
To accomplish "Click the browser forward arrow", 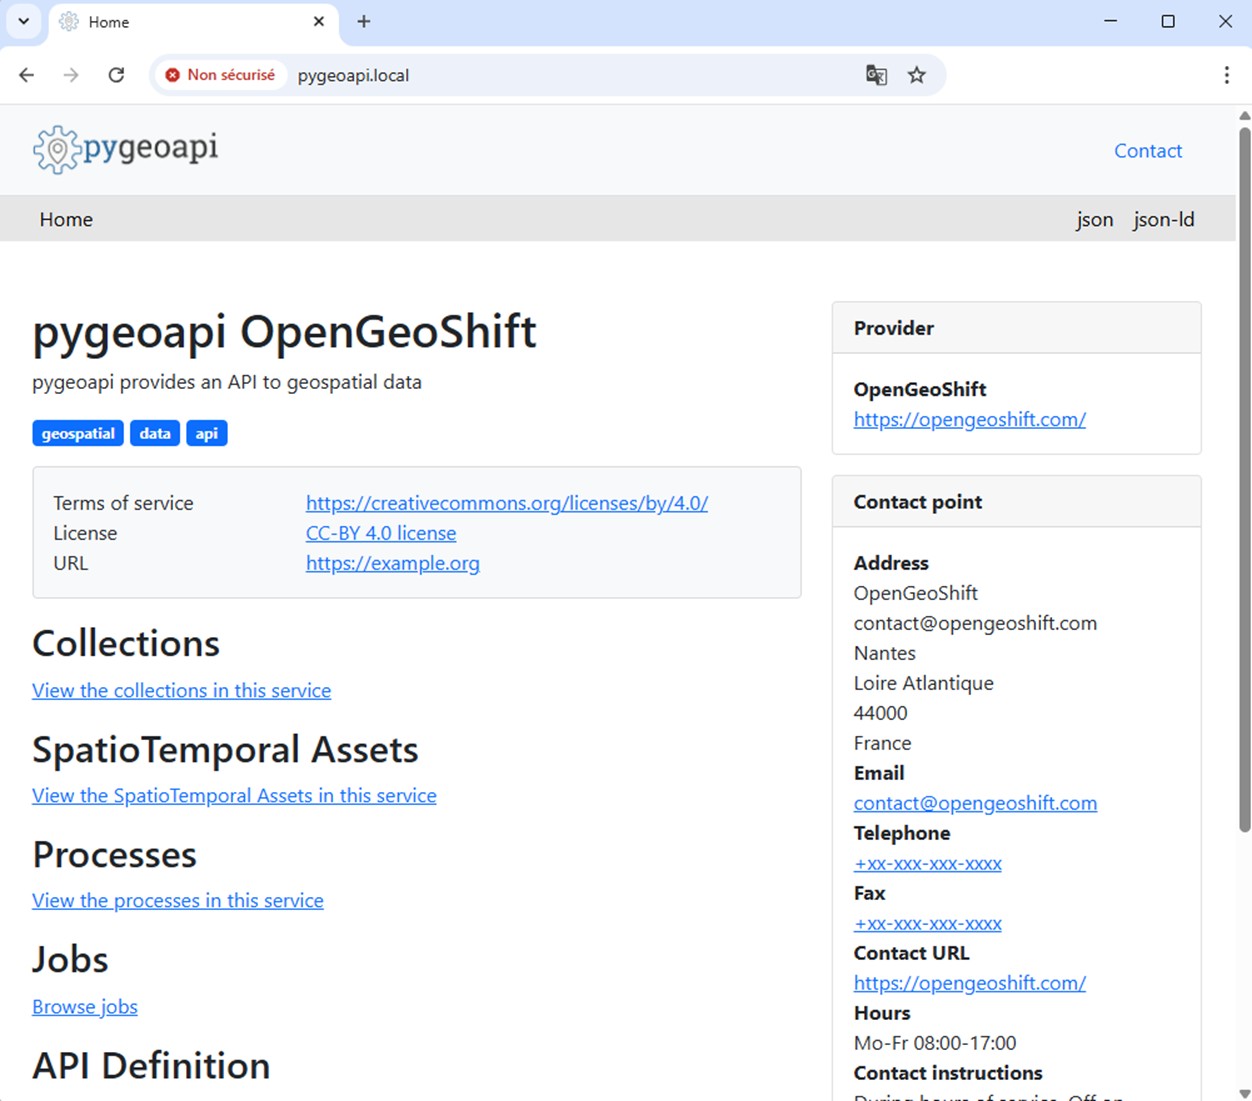I will coord(70,75).
